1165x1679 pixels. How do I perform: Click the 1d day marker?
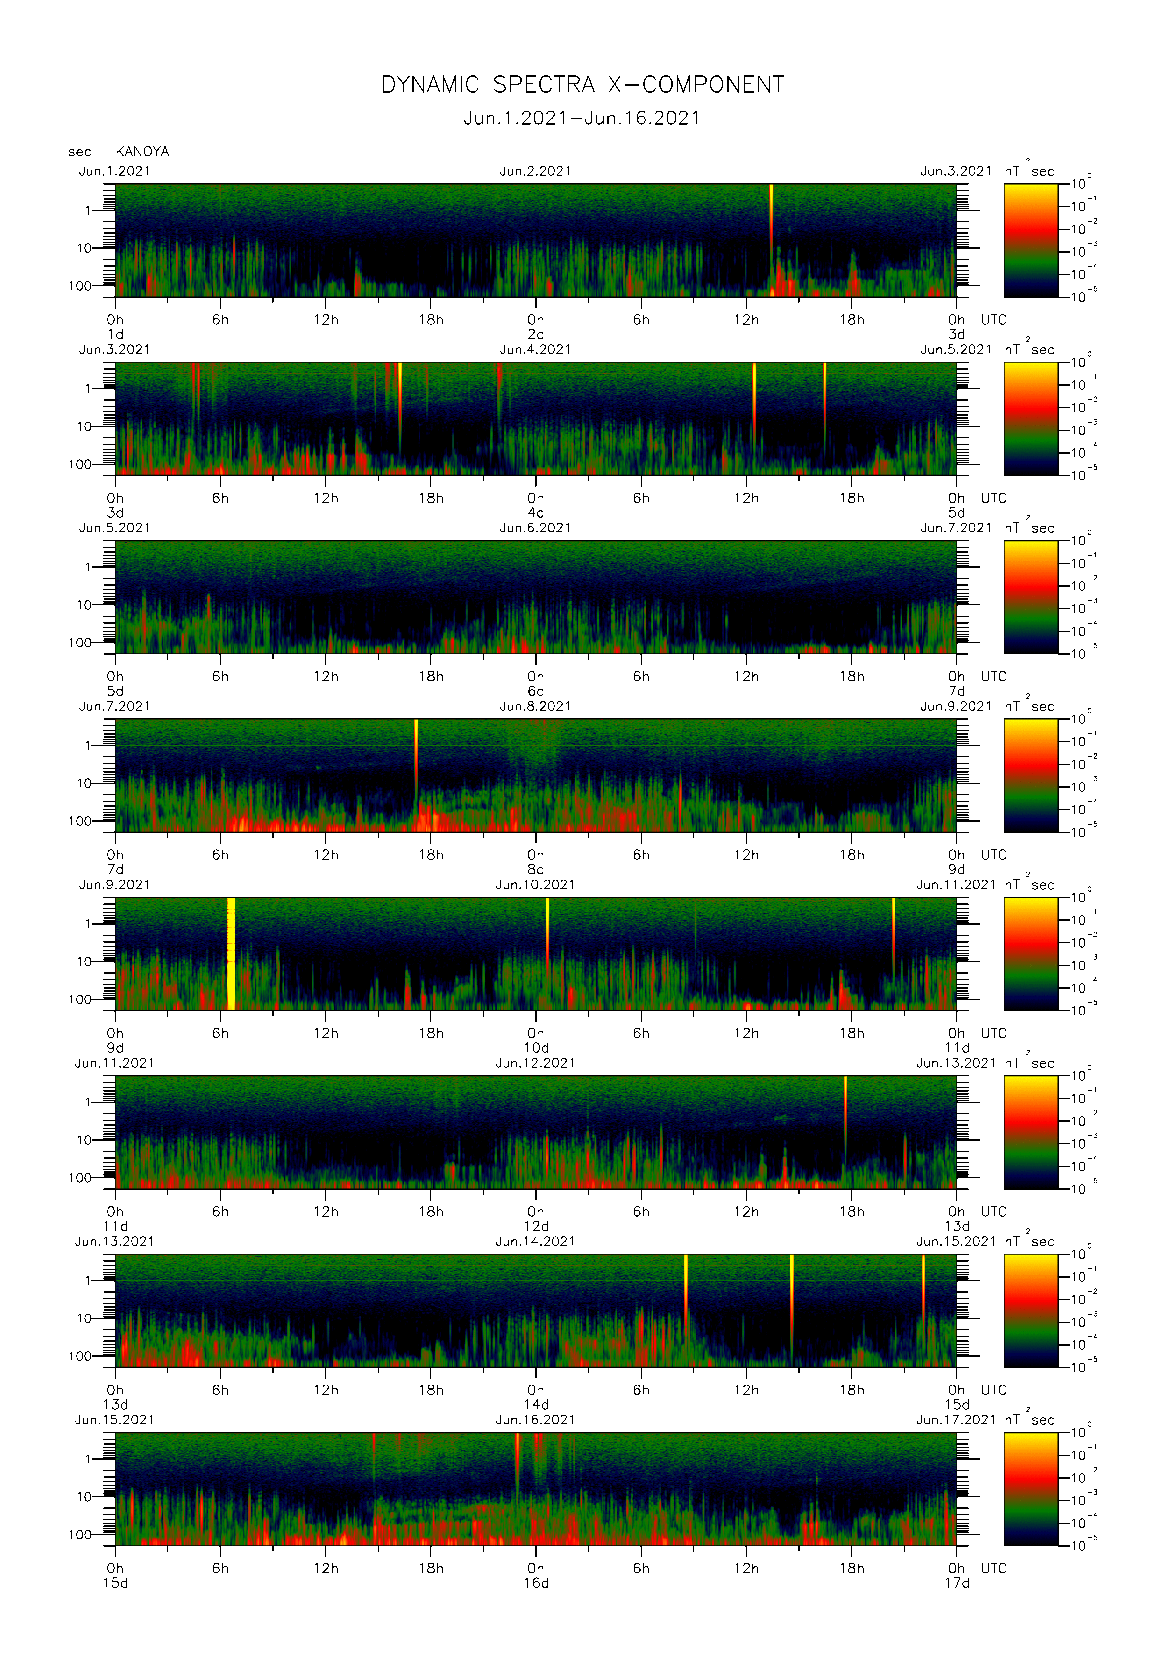[116, 334]
